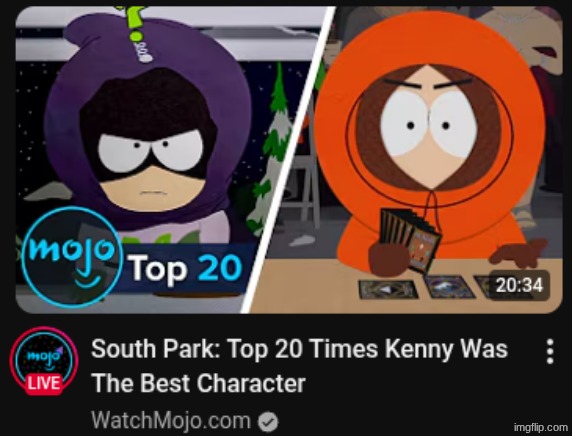The width and height of the screenshot is (572, 436).
Task: Click the number 20 in blue text
Action: [x=220, y=269]
